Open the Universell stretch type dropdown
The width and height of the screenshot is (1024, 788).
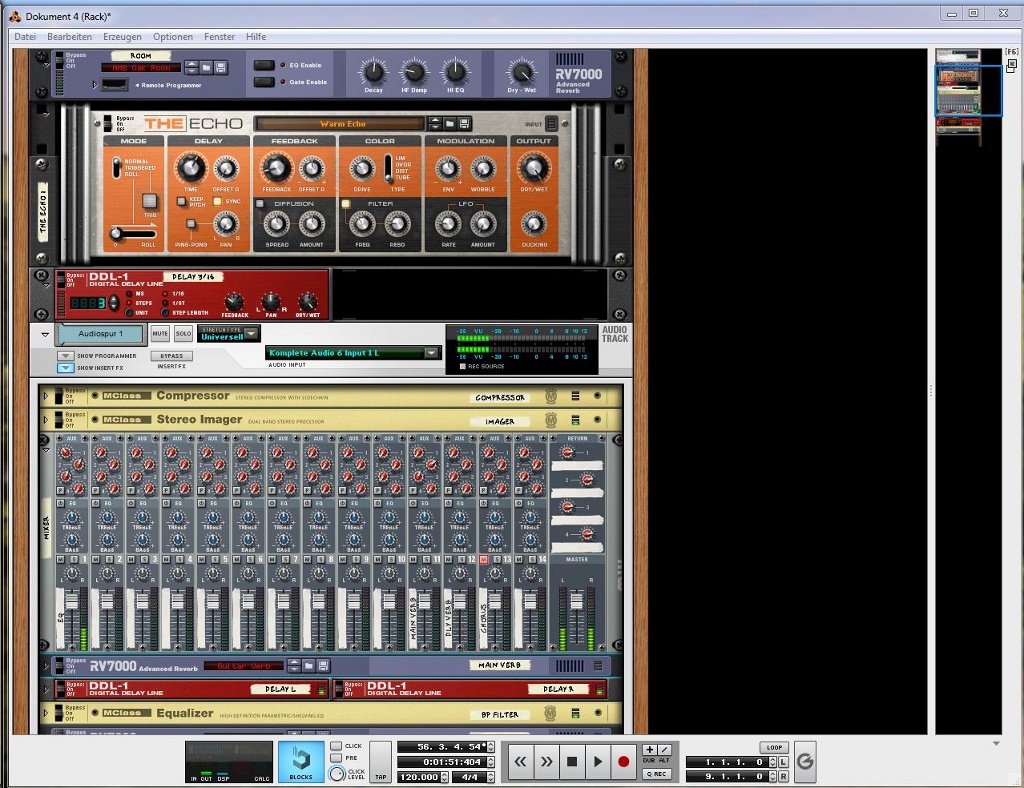[250, 333]
